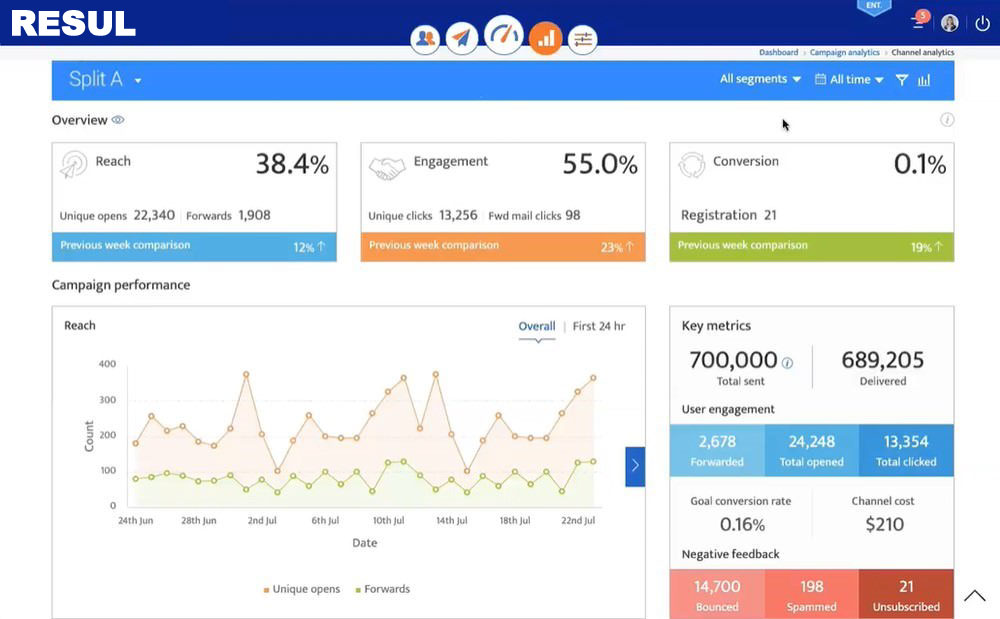Click the blue next arrow on the chart
This screenshot has height=619, width=1000.
pos(635,467)
